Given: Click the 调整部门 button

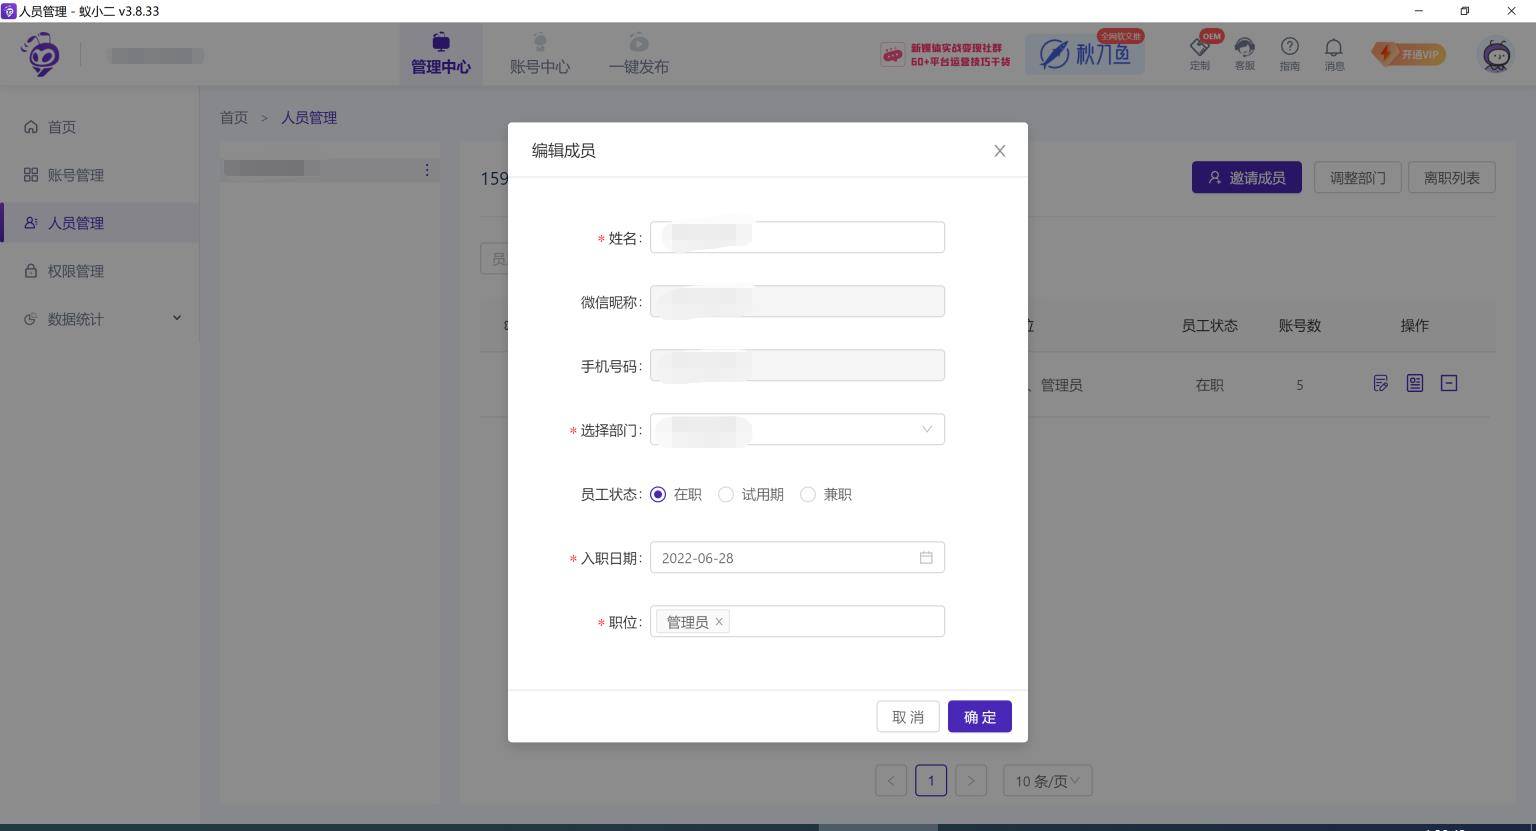Looking at the screenshot, I should pos(1358,177).
